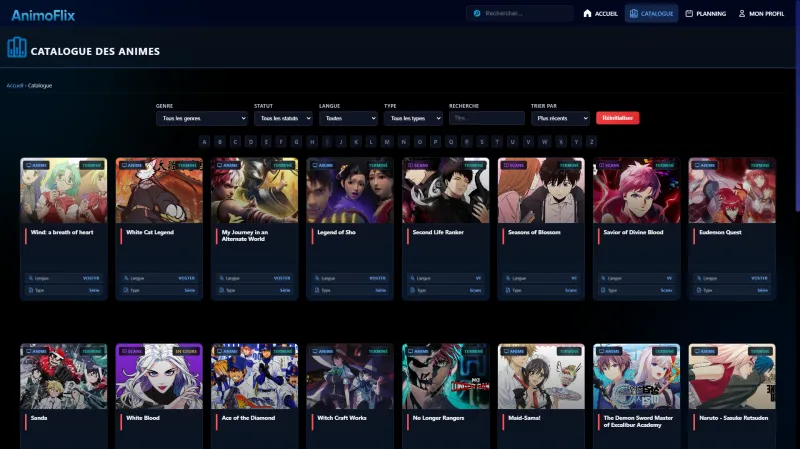Viewport: 800px width, 449px height.
Task: Click letter W in alphabet row
Action: click(x=544, y=142)
